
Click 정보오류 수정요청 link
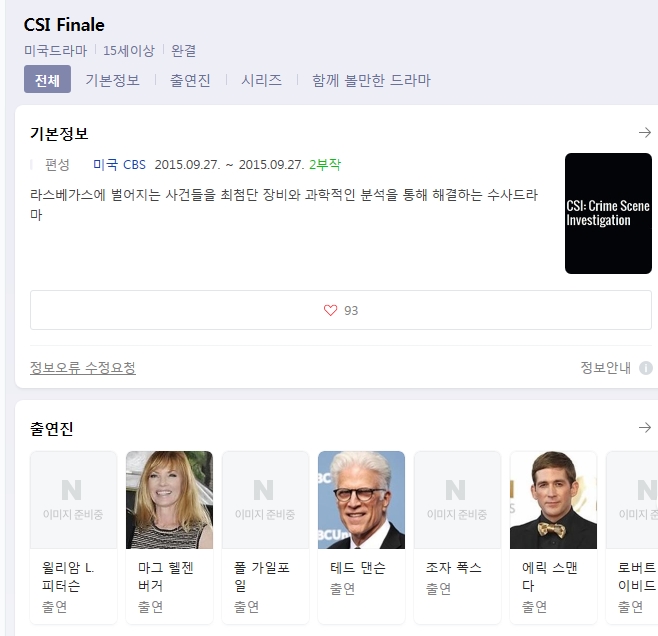[x=83, y=368]
